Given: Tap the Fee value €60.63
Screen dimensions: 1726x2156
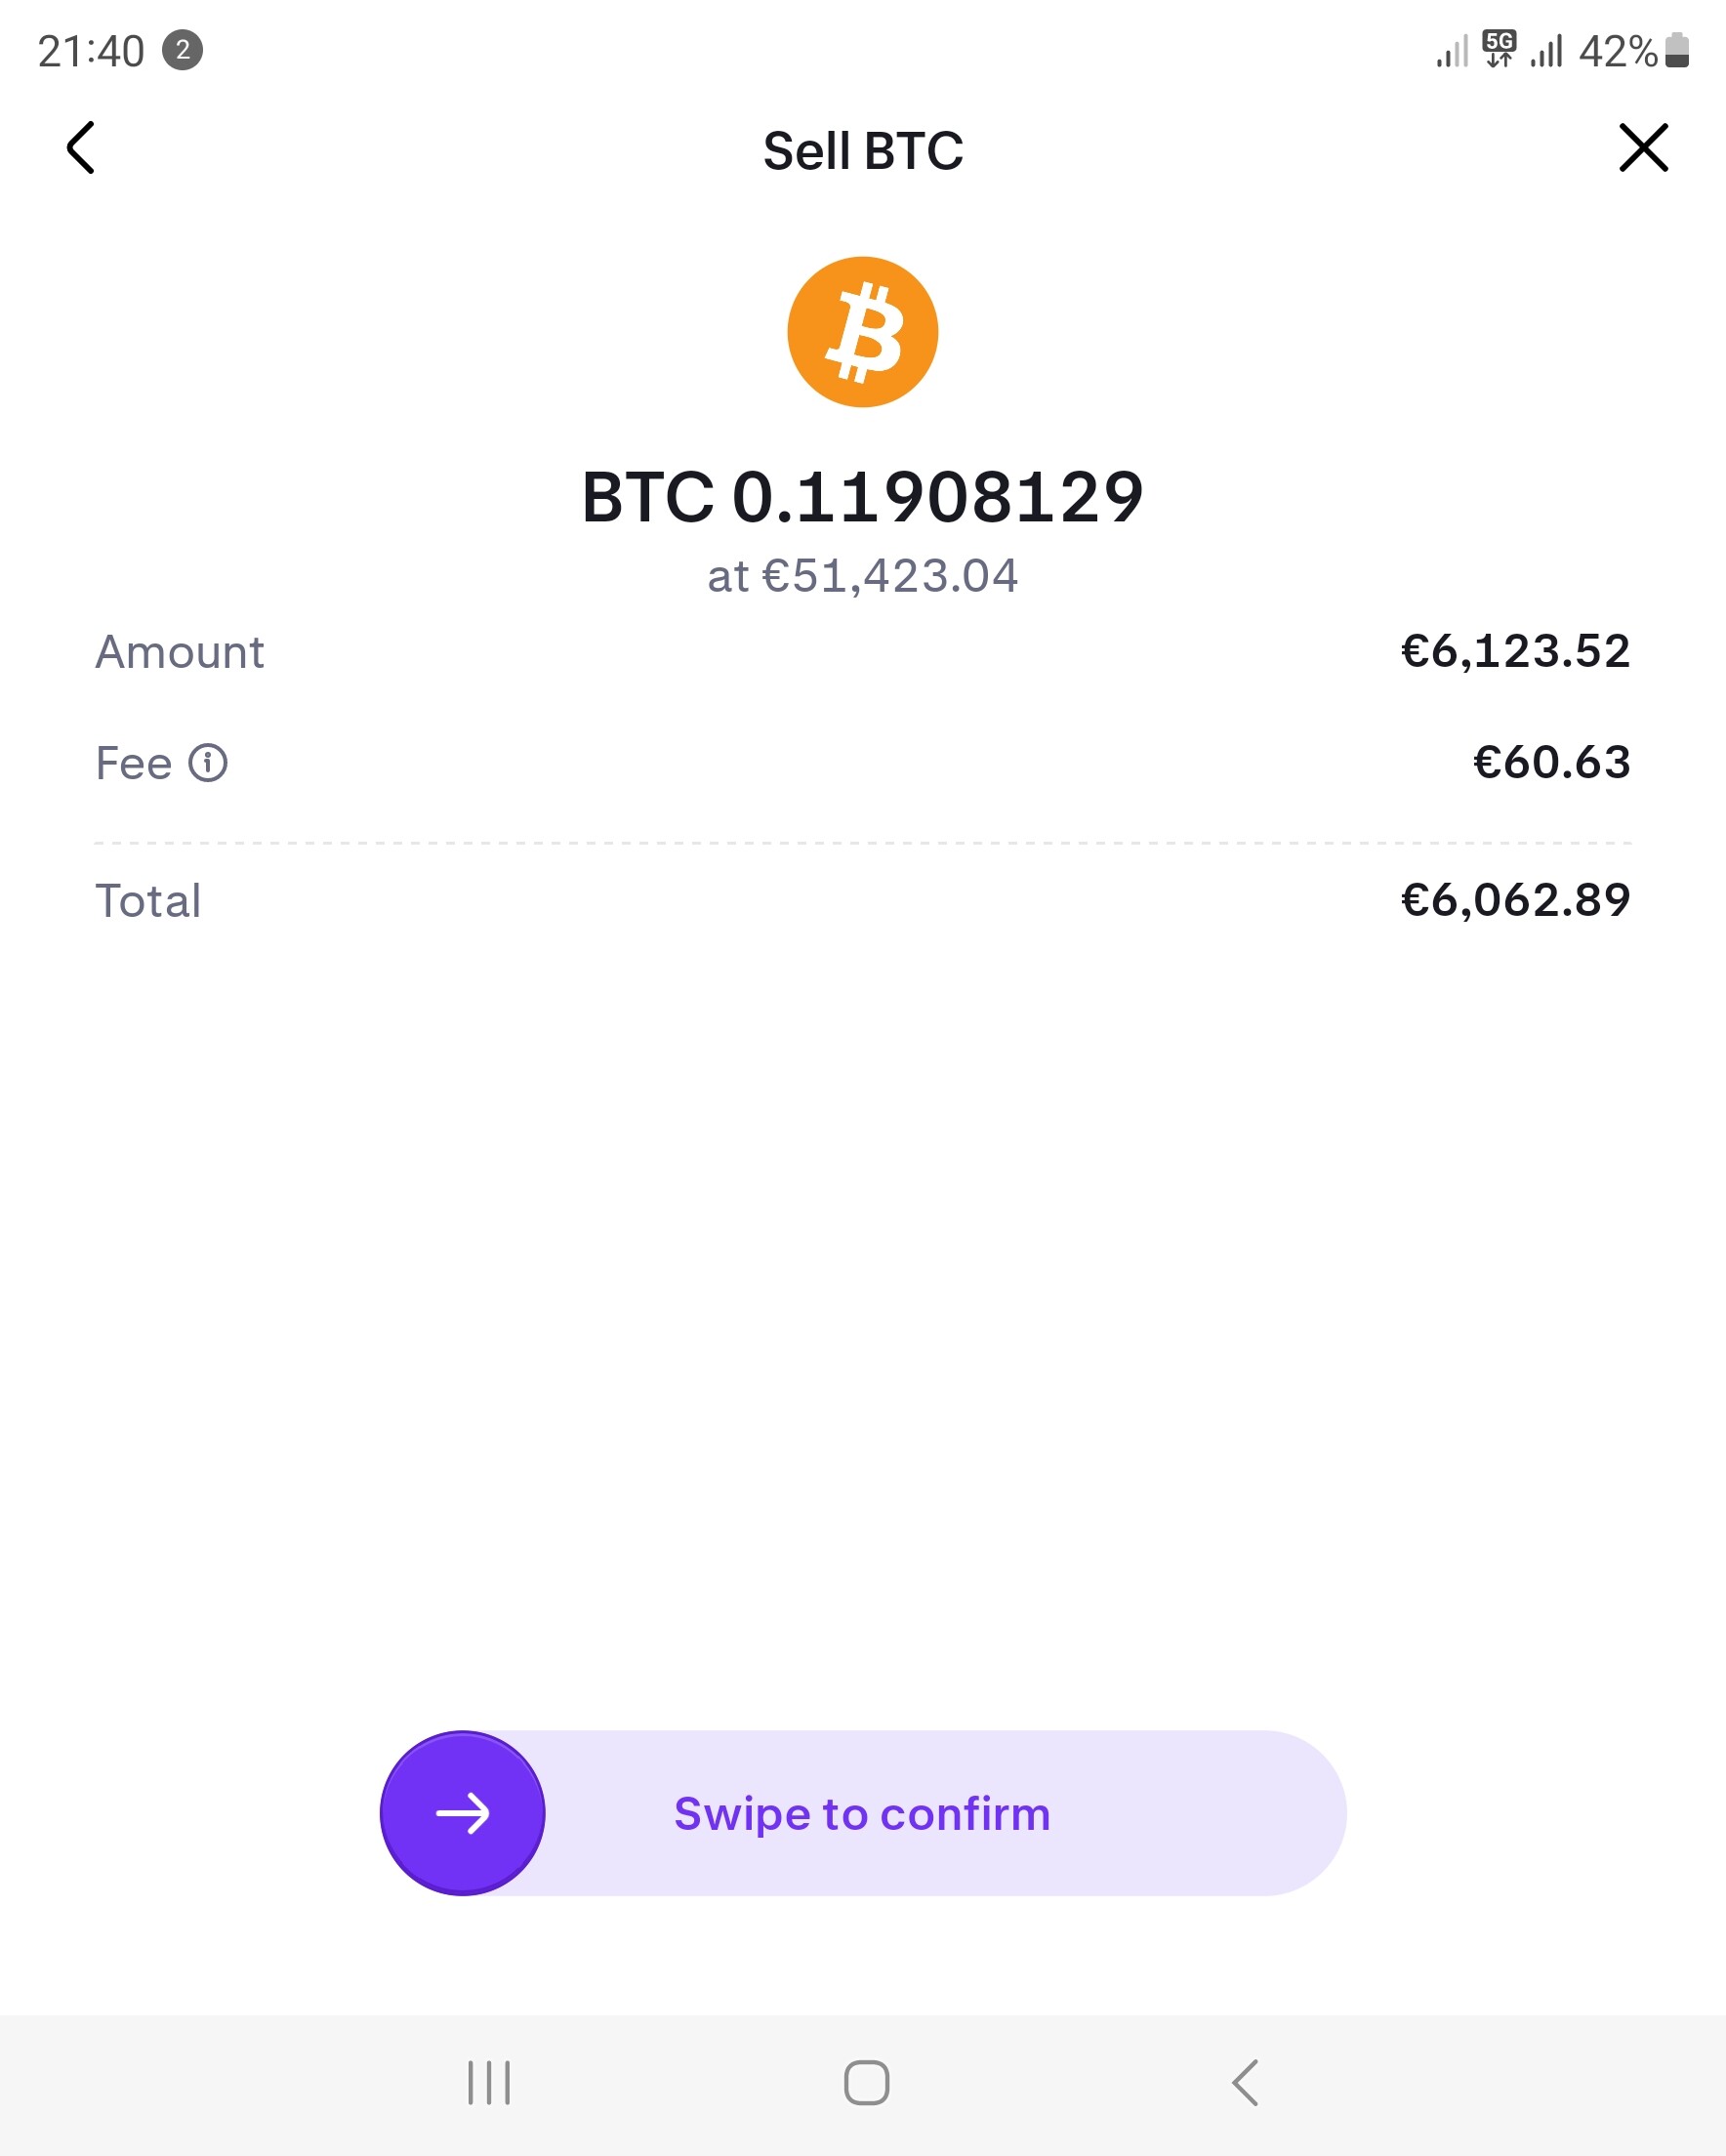Looking at the screenshot, I should point(1552,763).
